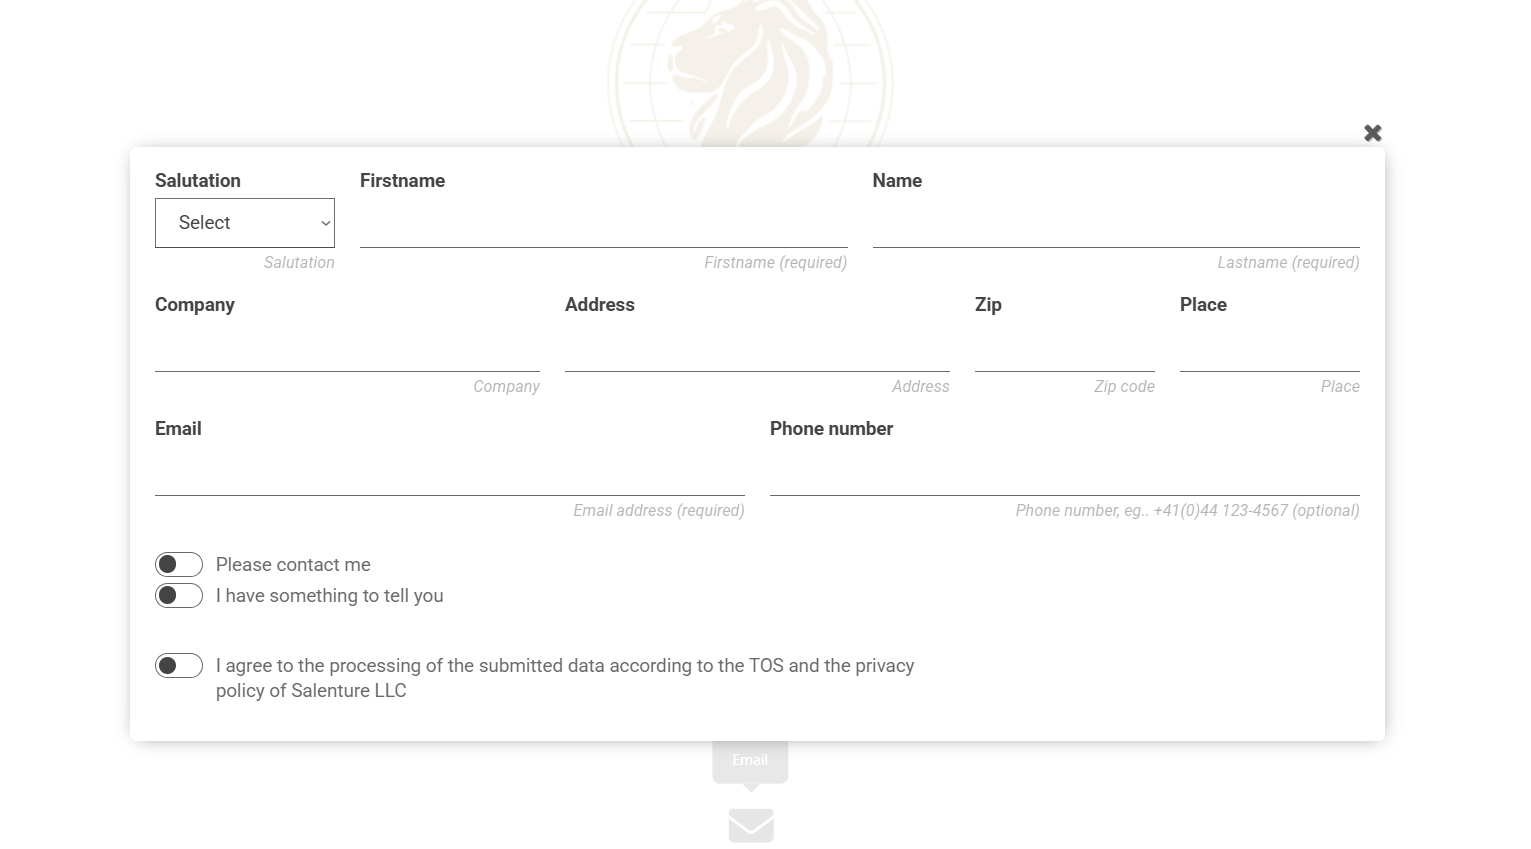Select the Zip code field
Viewport: 1531px width, 849px height.
pyautogui.click(x=1065, y=347)
